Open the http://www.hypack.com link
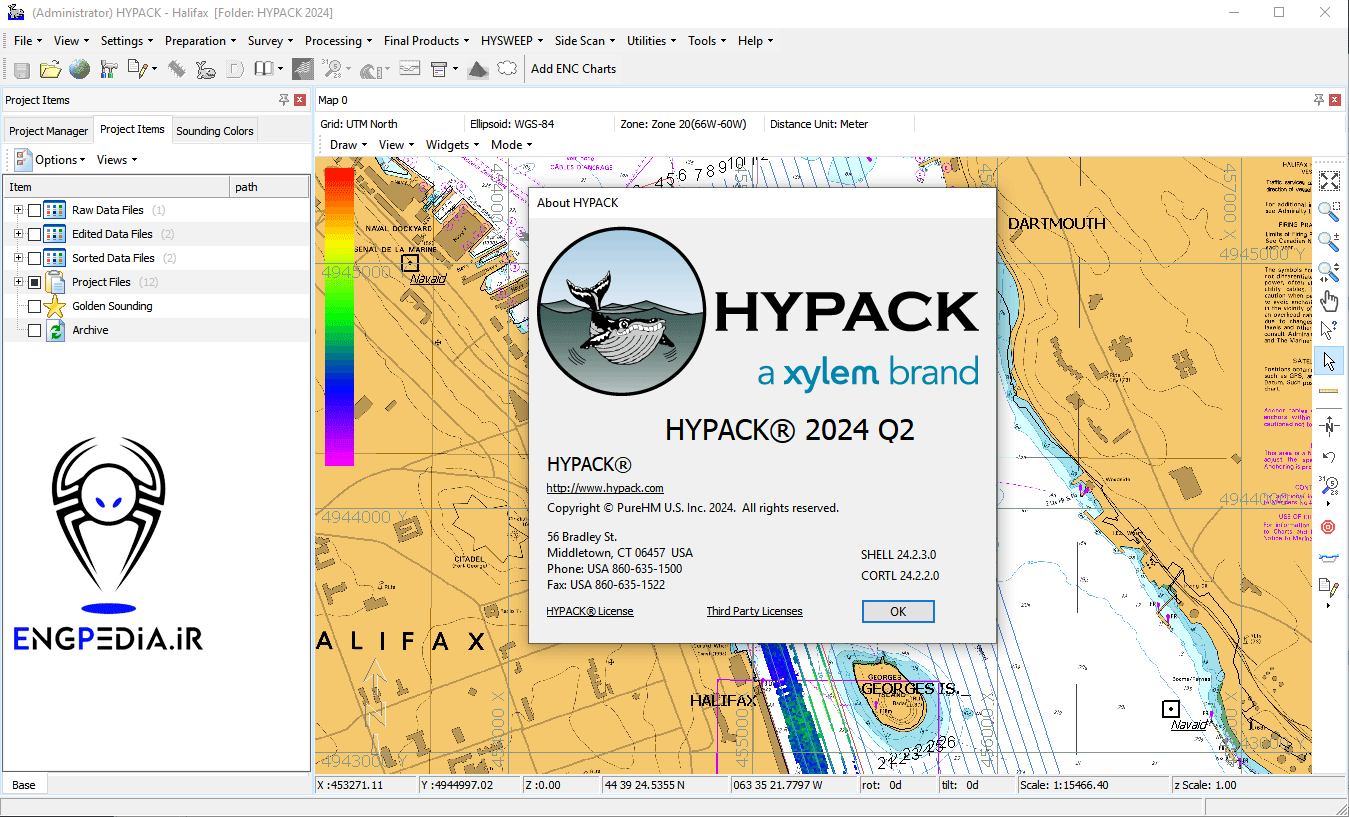1349x817 pixels. [x=605, y=488]
